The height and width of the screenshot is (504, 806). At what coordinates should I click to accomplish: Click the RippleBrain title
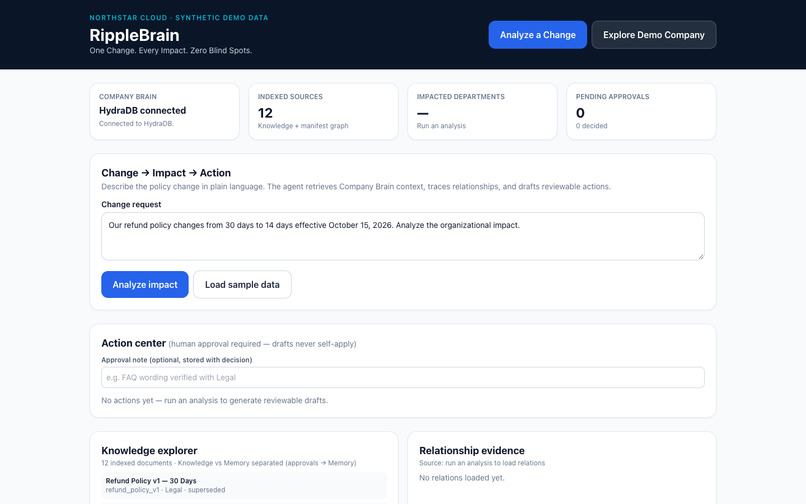coord(134,35)
